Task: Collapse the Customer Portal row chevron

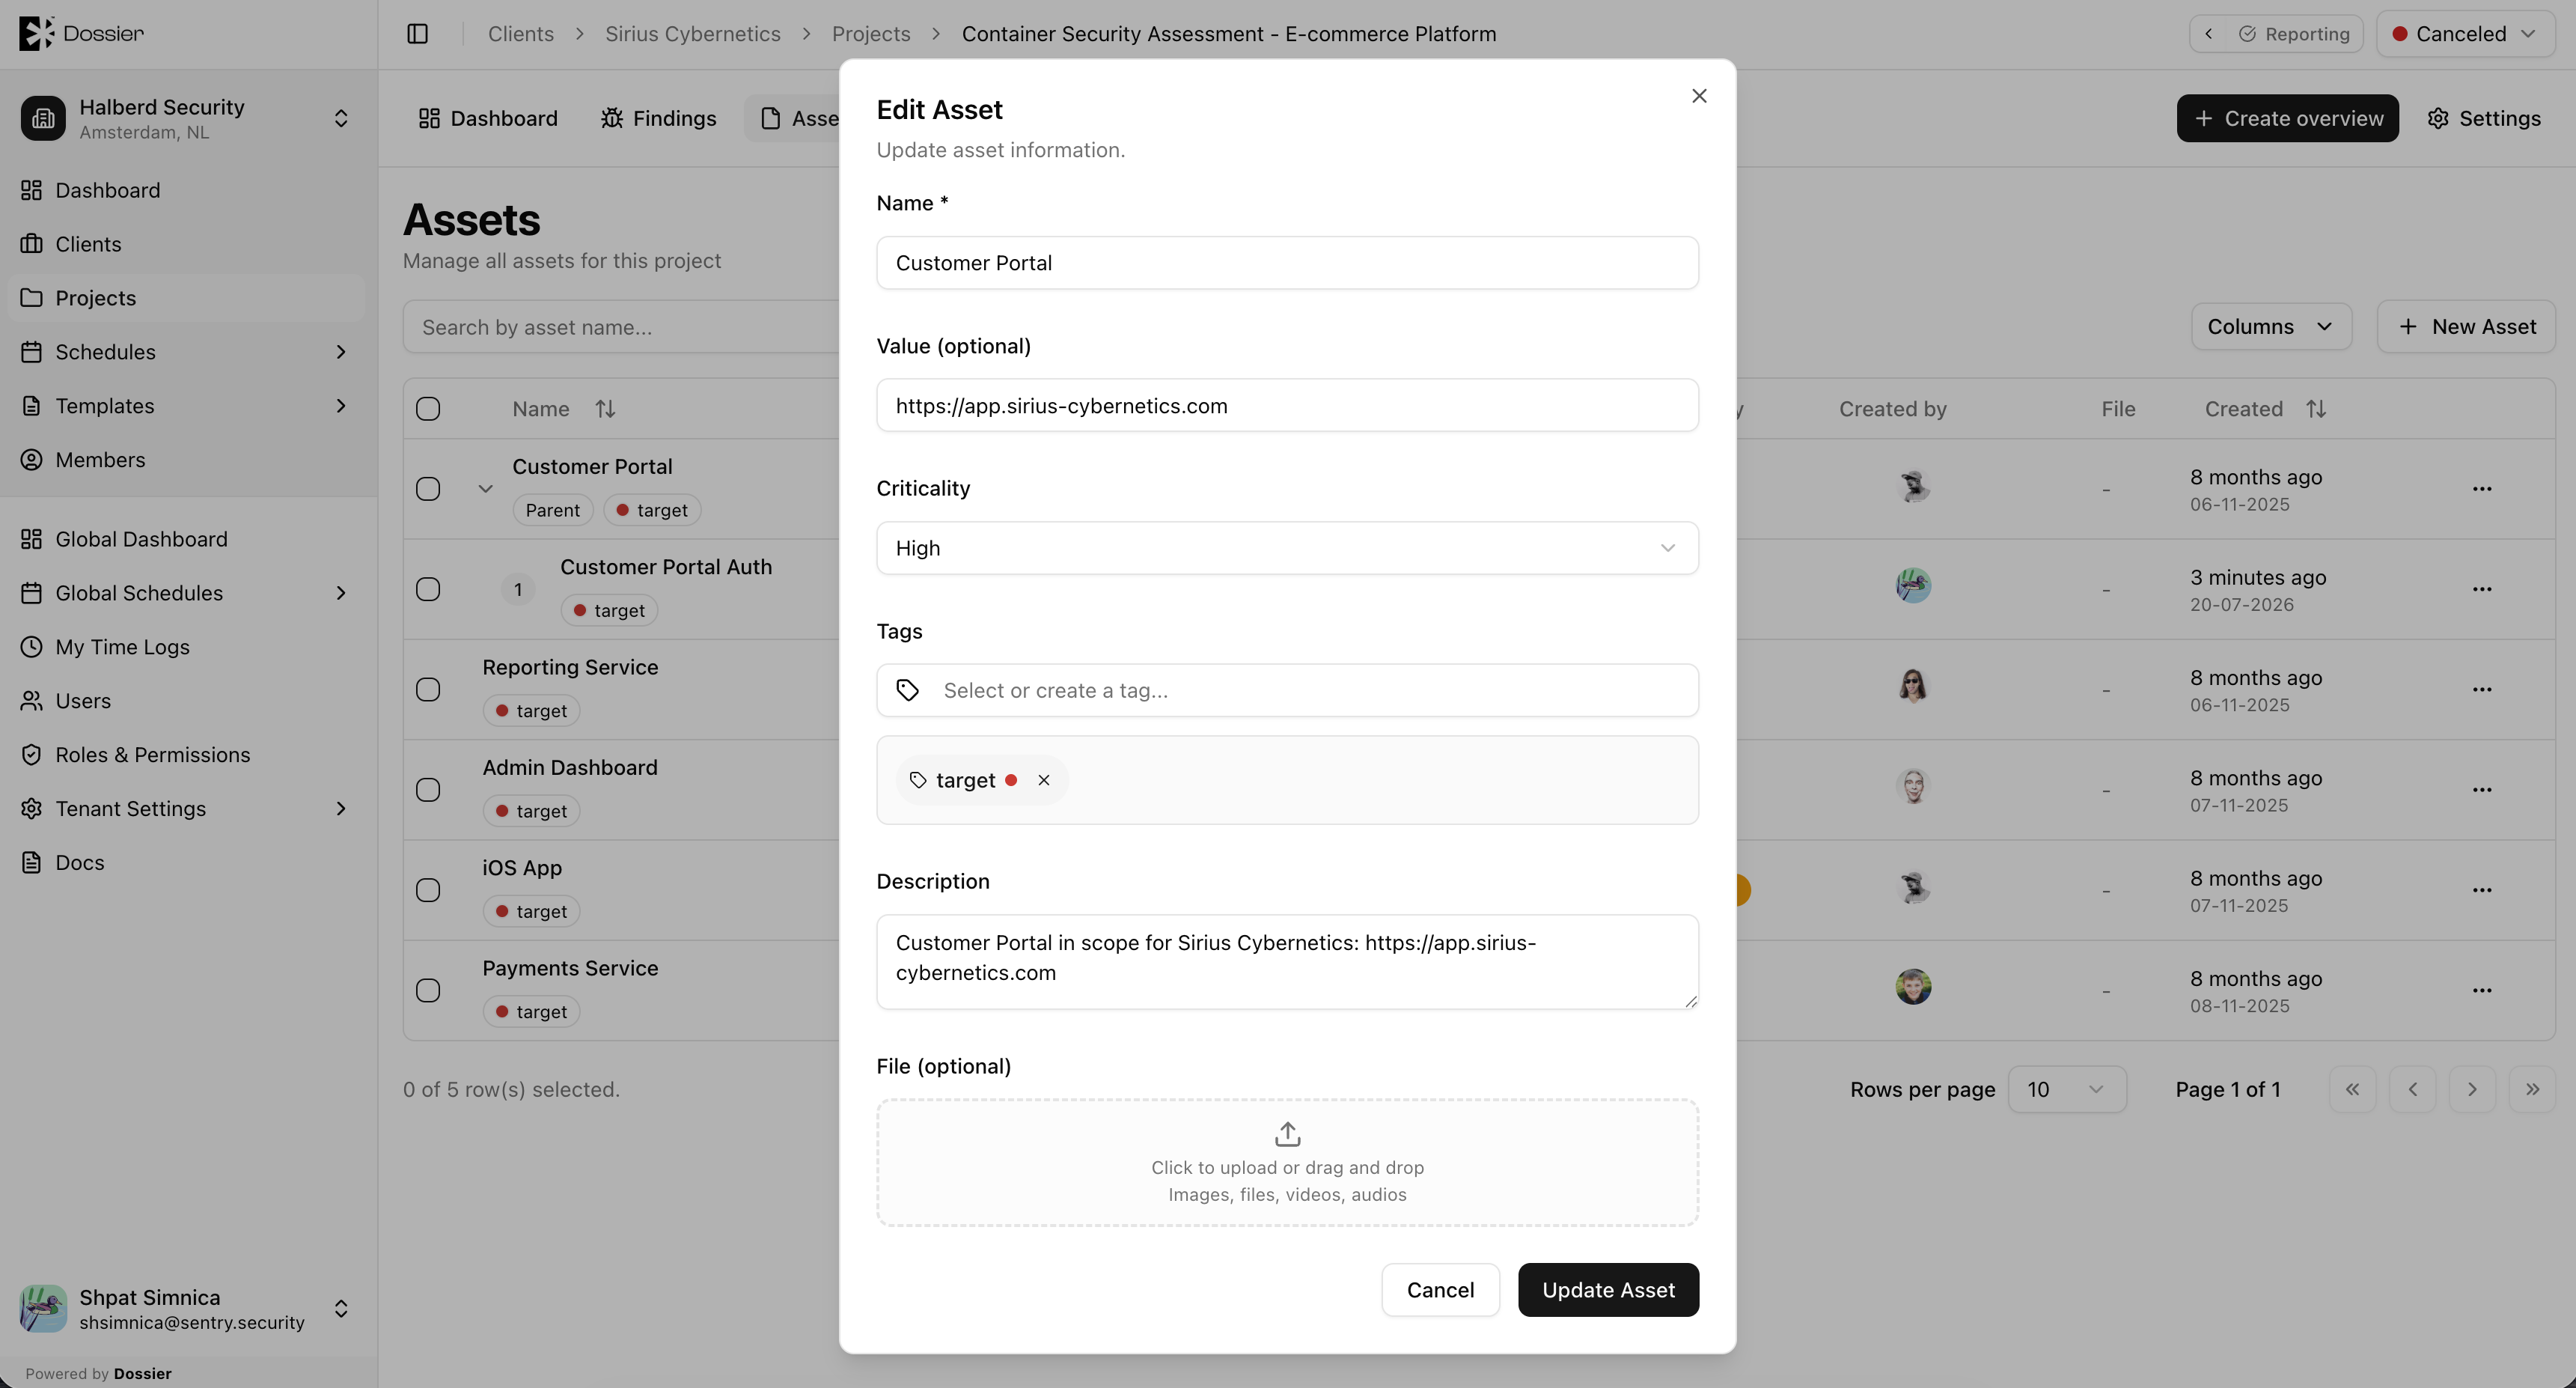Action: coord(485,489)
